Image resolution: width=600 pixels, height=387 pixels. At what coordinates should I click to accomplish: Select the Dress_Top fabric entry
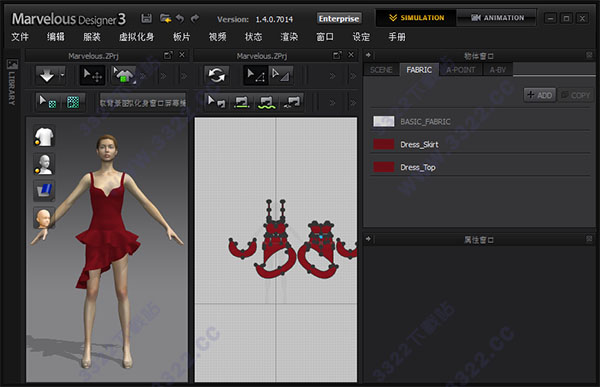pos(481,167)
